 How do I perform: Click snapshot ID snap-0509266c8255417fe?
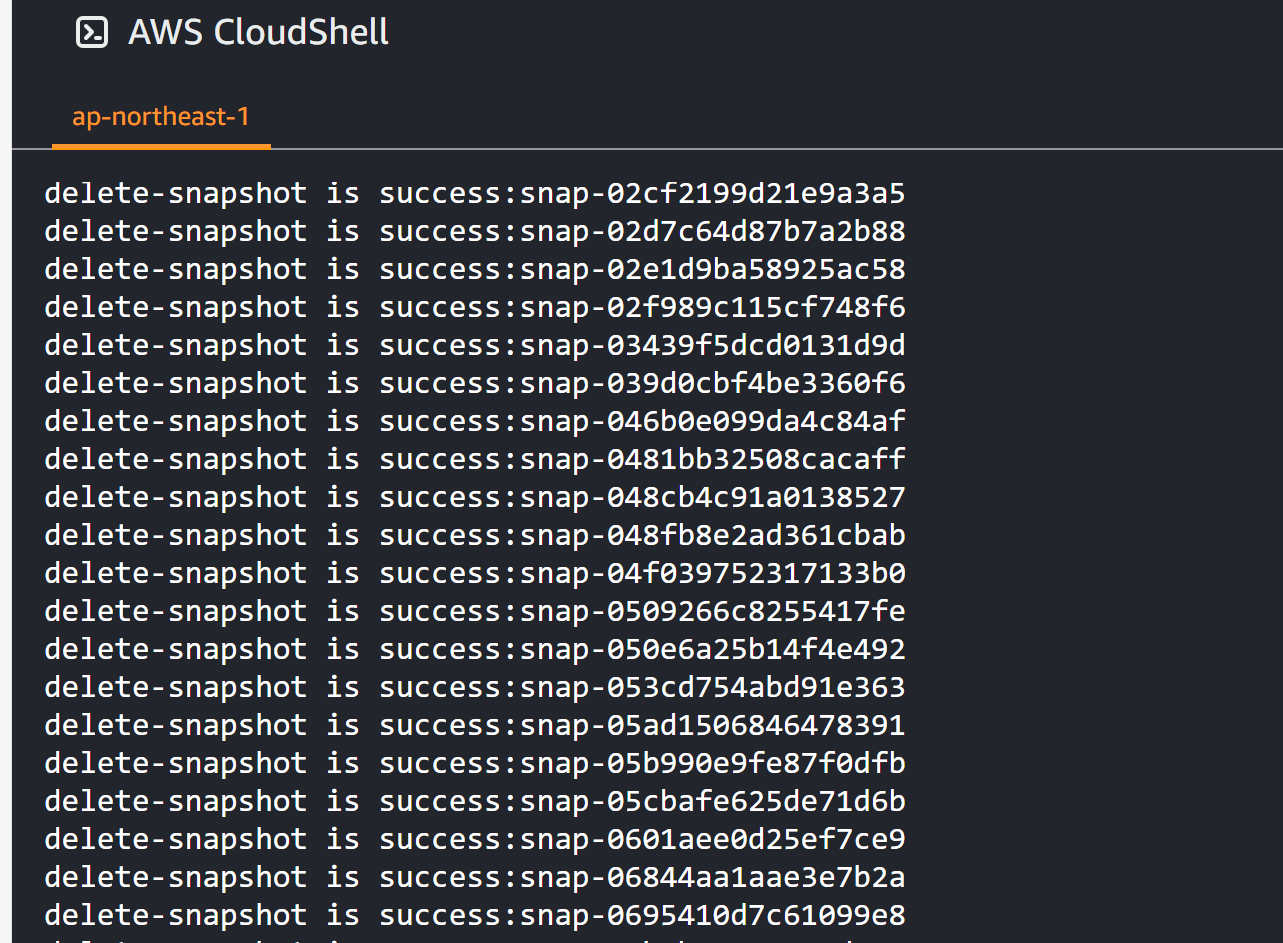[712, 611]
